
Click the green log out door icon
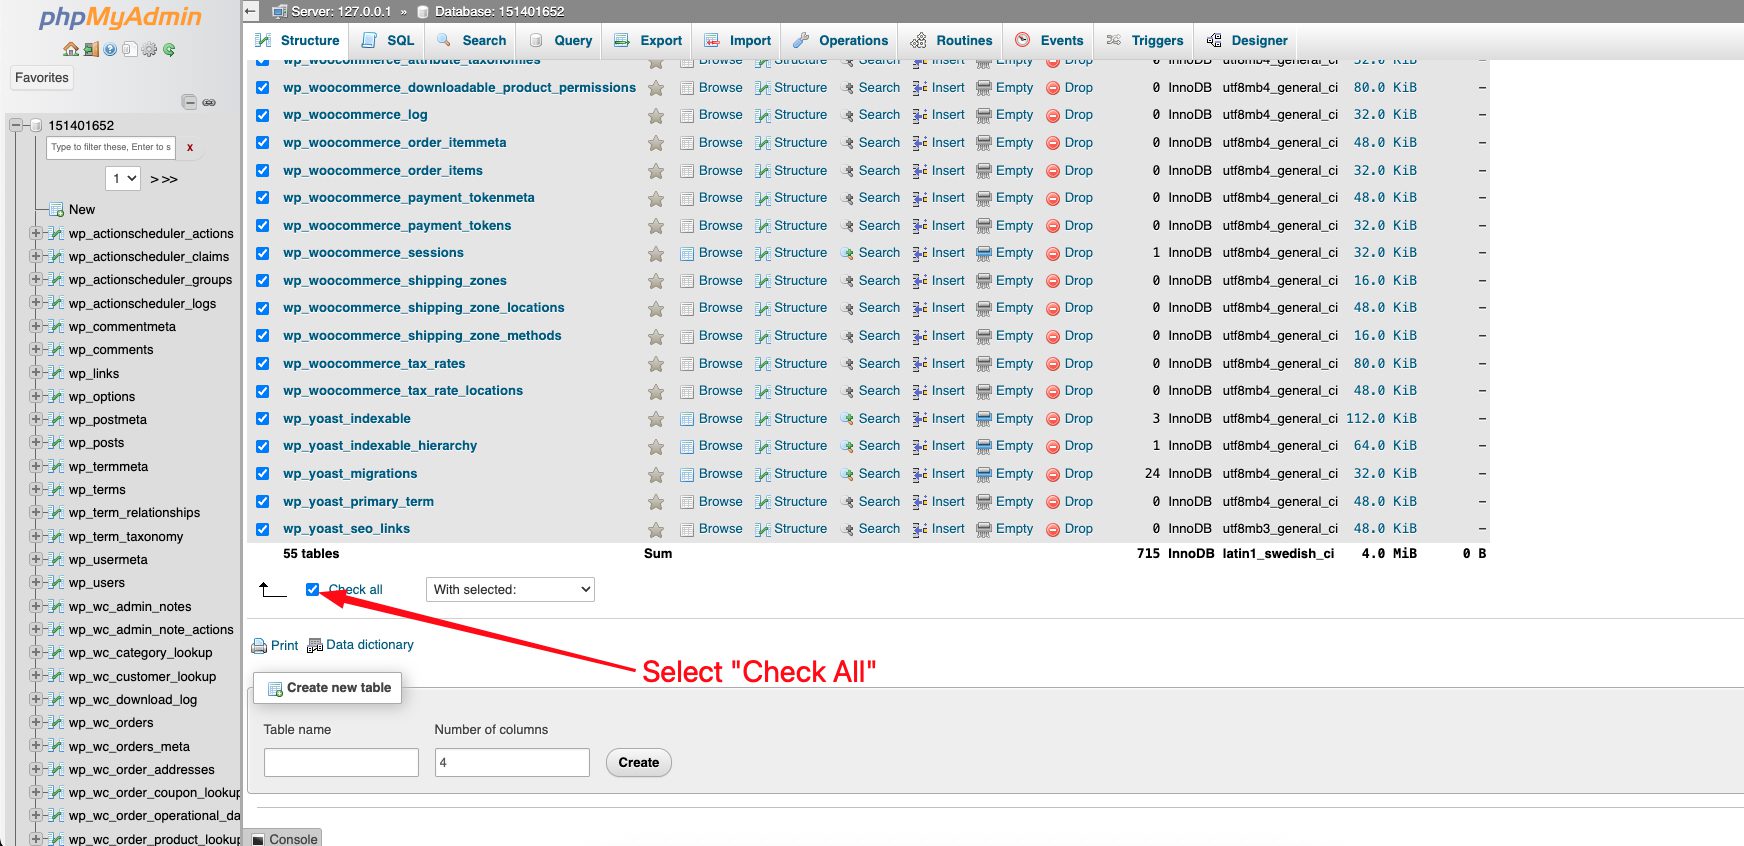pyautogui.click(x=90, y=49)
